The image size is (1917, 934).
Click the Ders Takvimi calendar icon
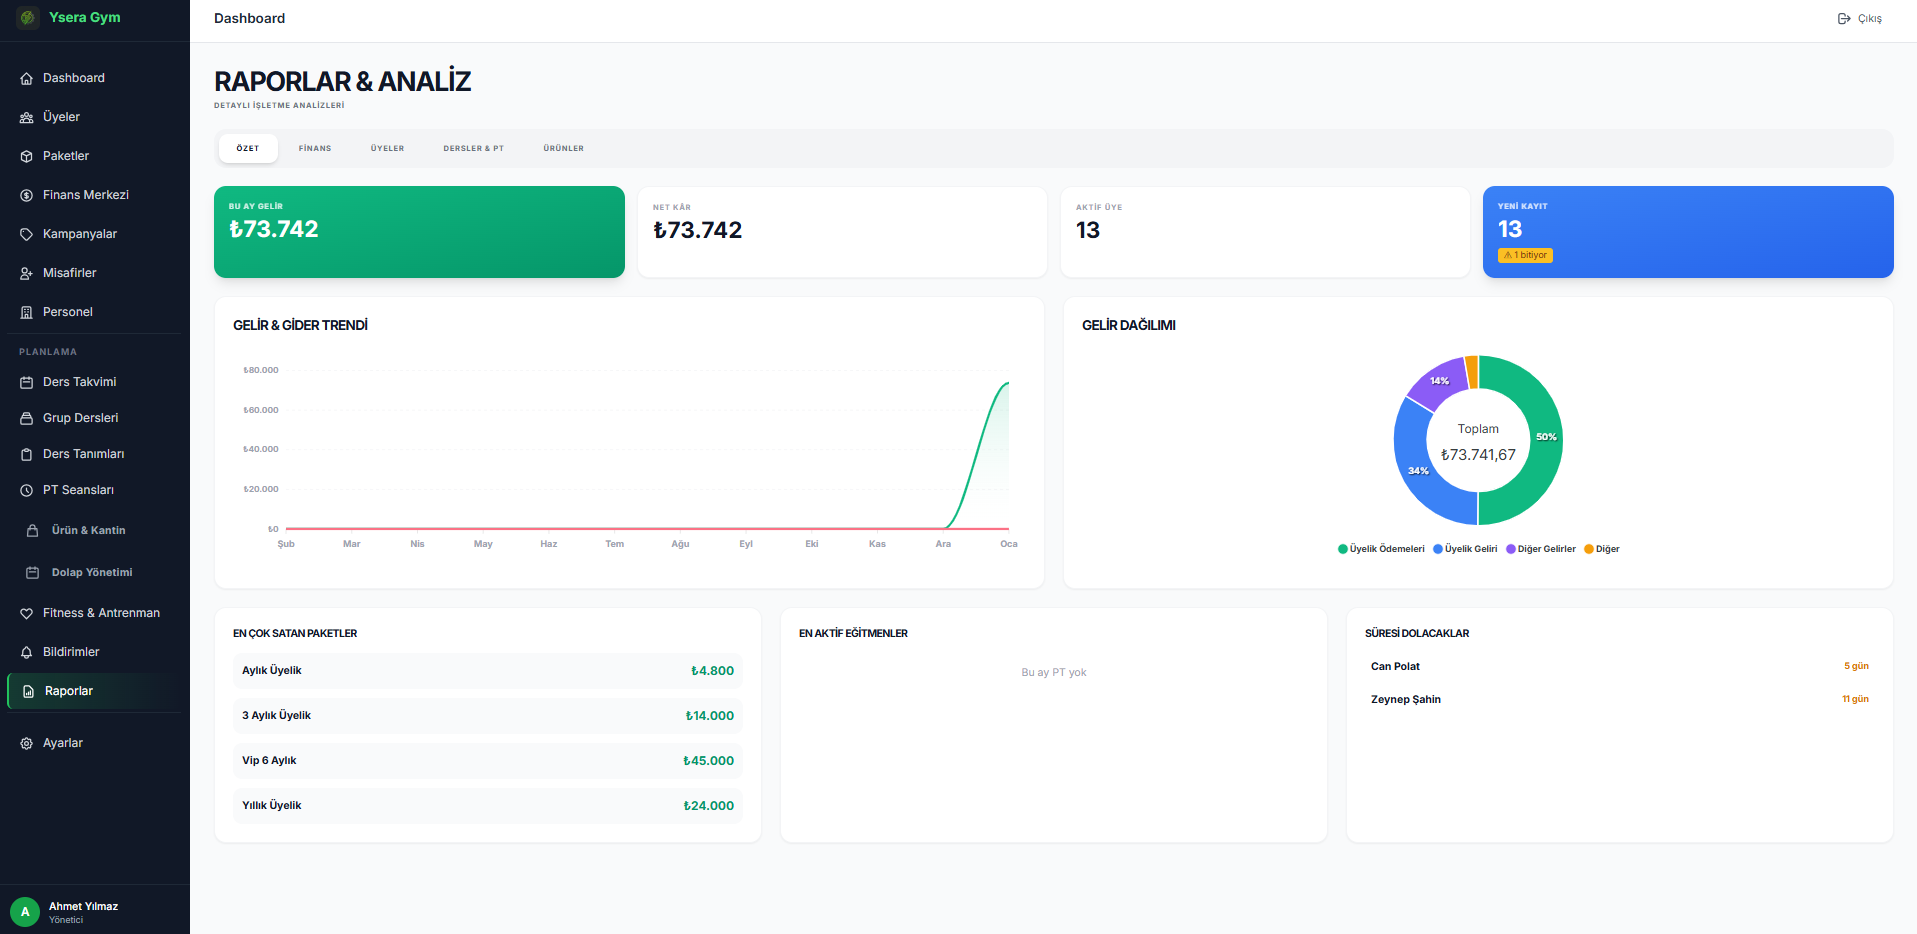pyautogui.click(x=27, y=383)
